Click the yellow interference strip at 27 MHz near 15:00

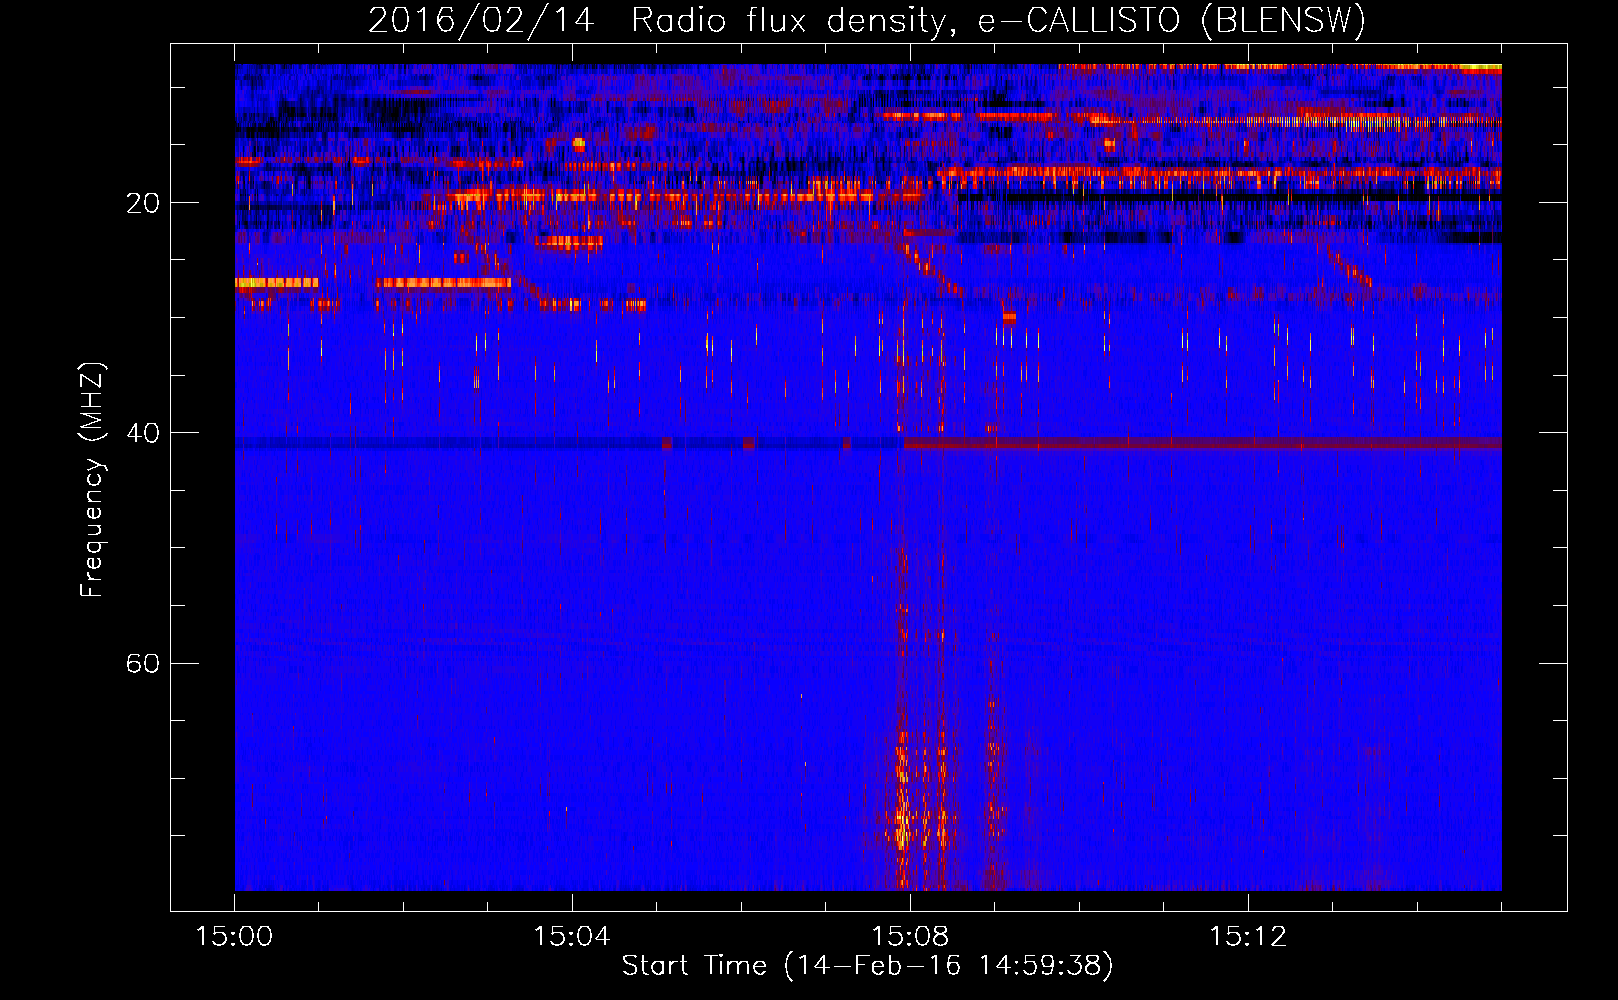tap(277, 283)
